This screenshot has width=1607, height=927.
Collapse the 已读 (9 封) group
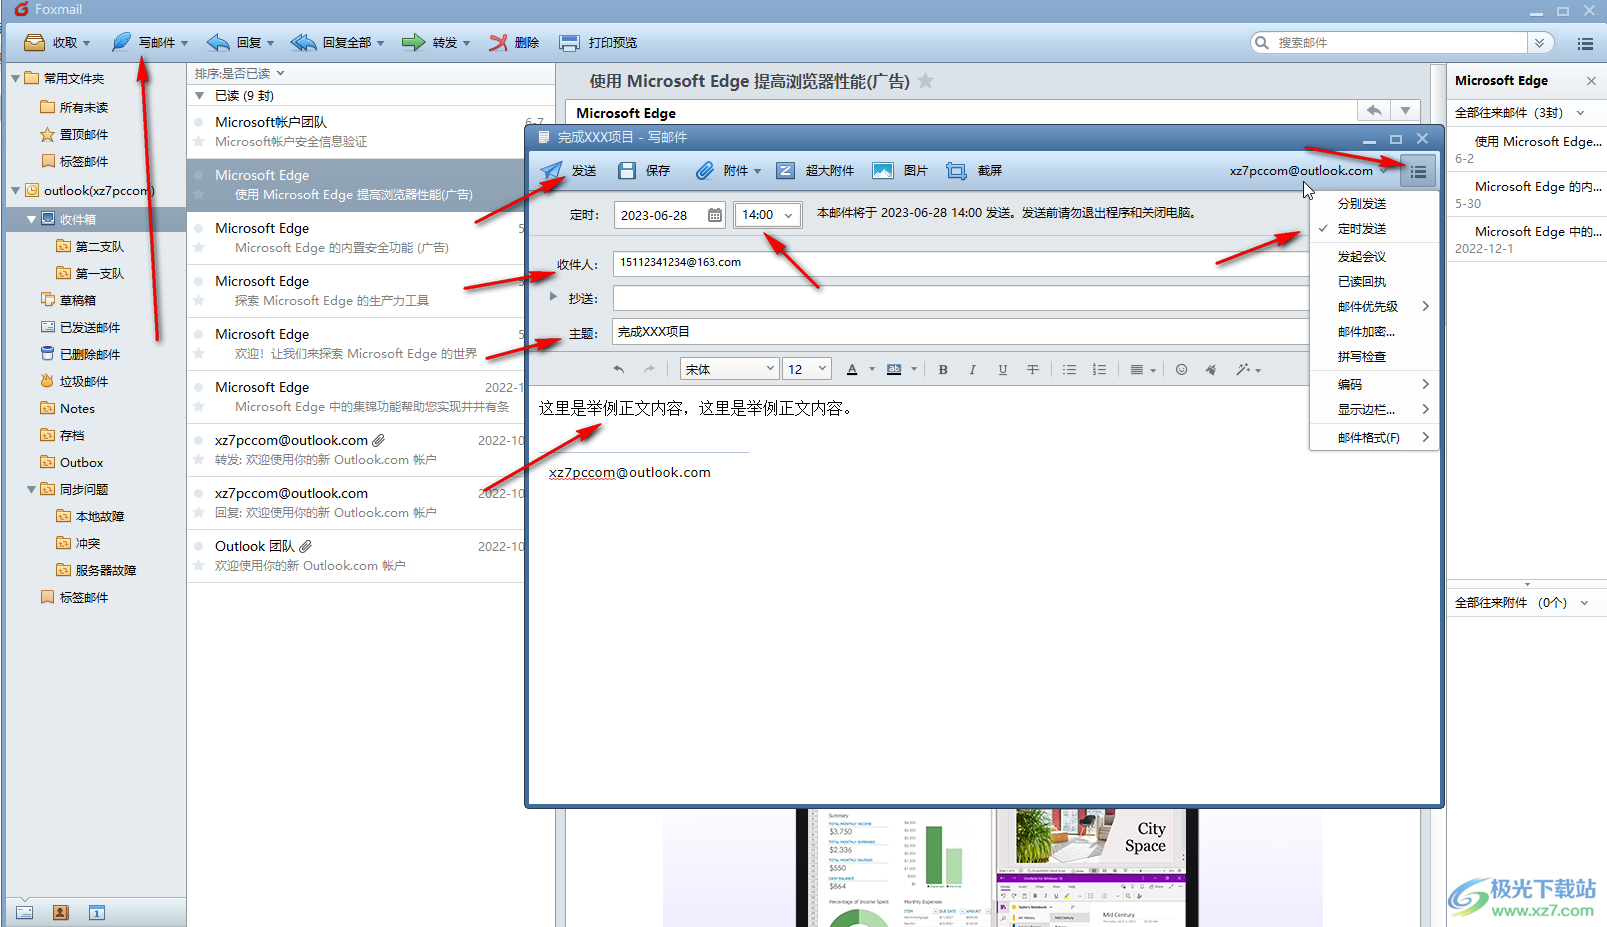pyautogui.click(x=200, y=96)
